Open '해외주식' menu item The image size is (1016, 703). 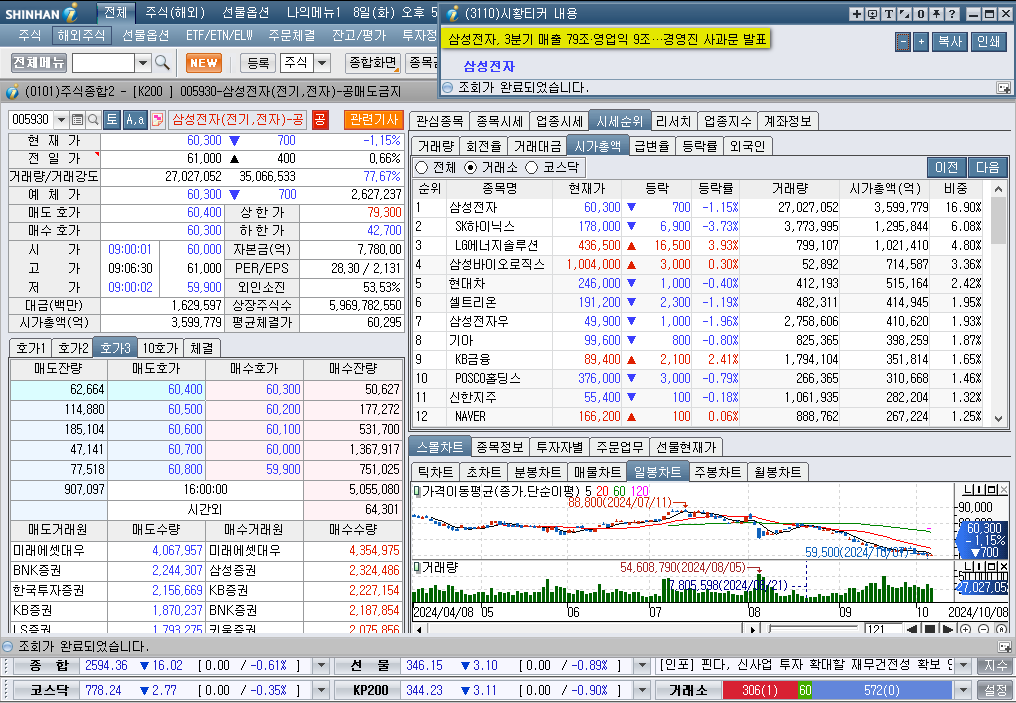click(81, 35)
